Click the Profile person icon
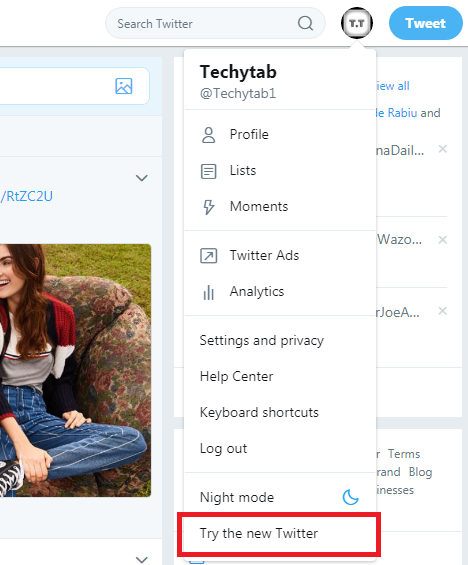 pyautogui.click(x=208, y=135)
